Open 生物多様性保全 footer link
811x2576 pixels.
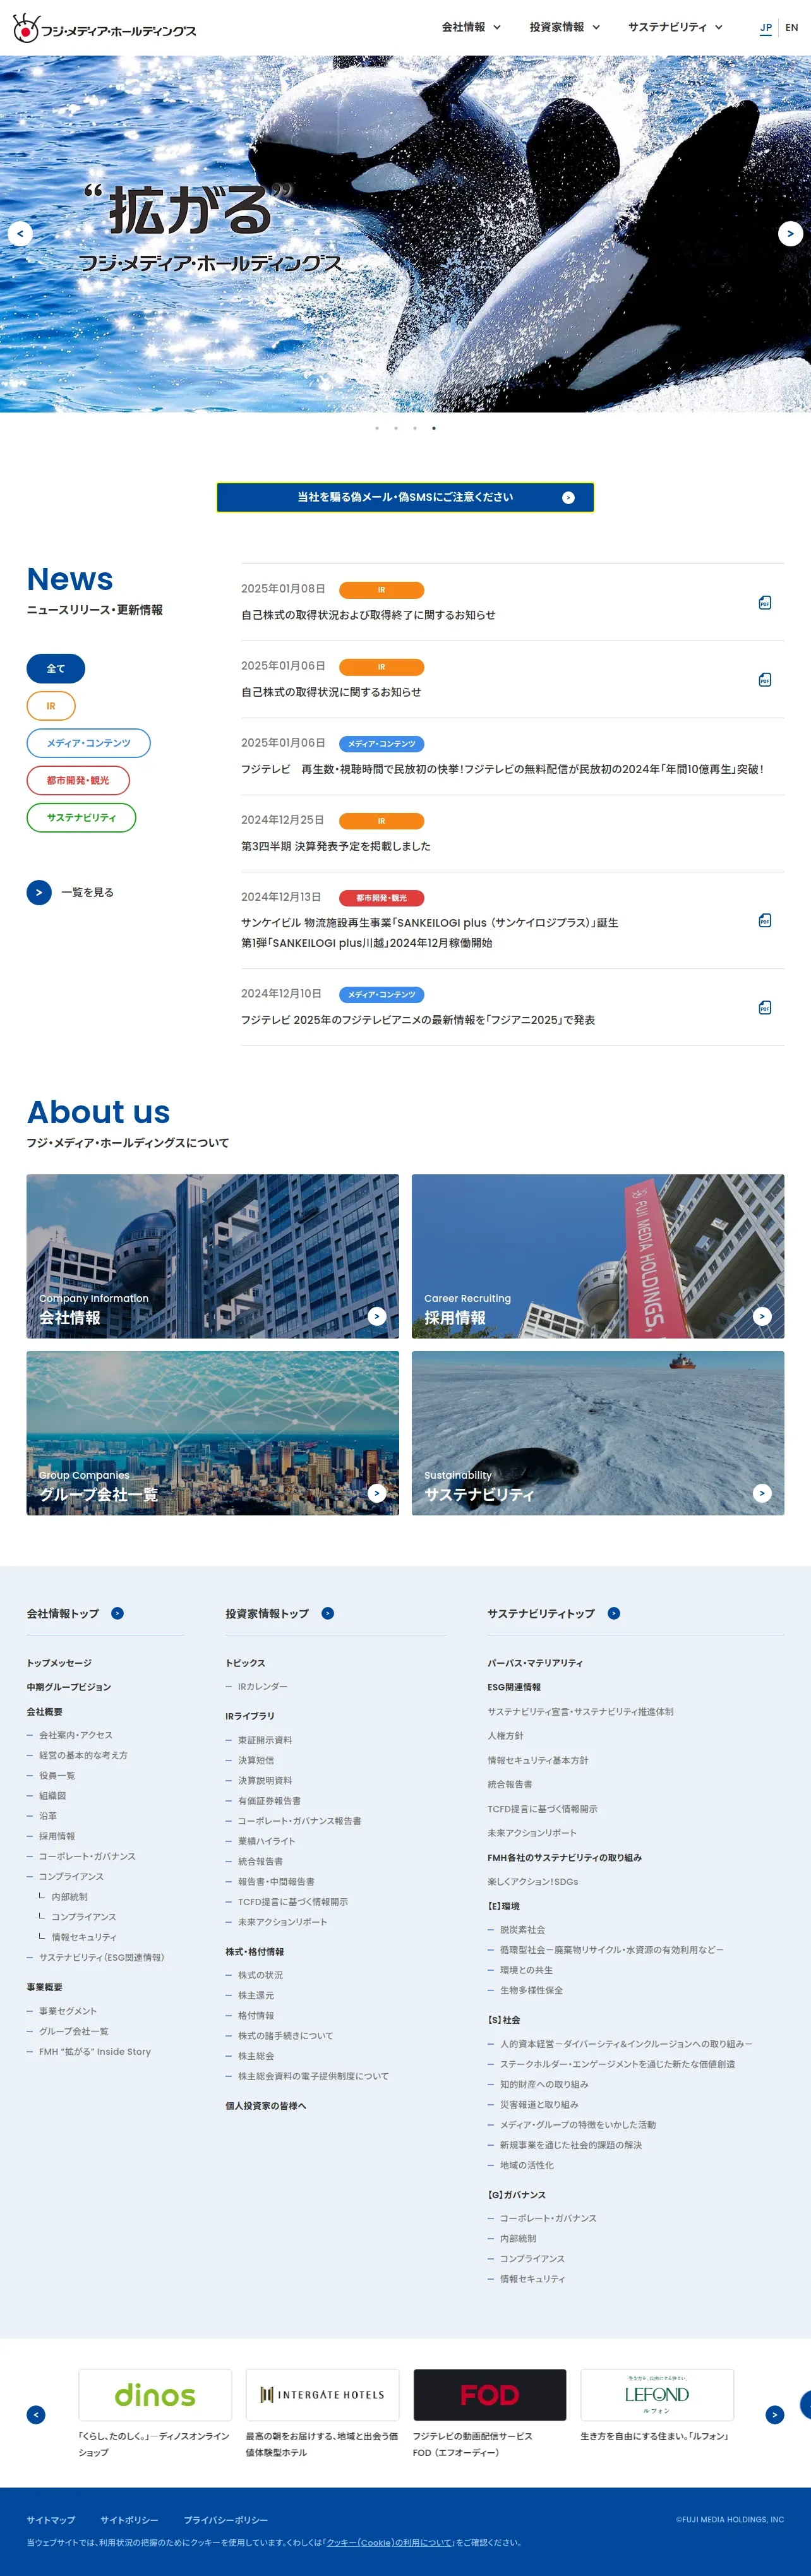coord(531,1990)
